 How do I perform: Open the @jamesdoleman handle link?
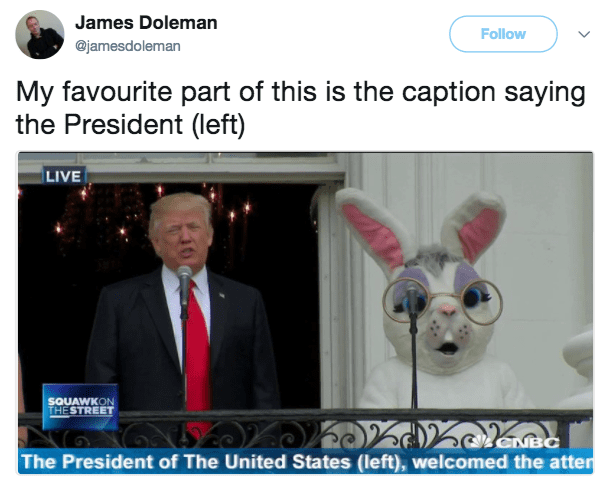pyautogui.click(x=128, y=46)
